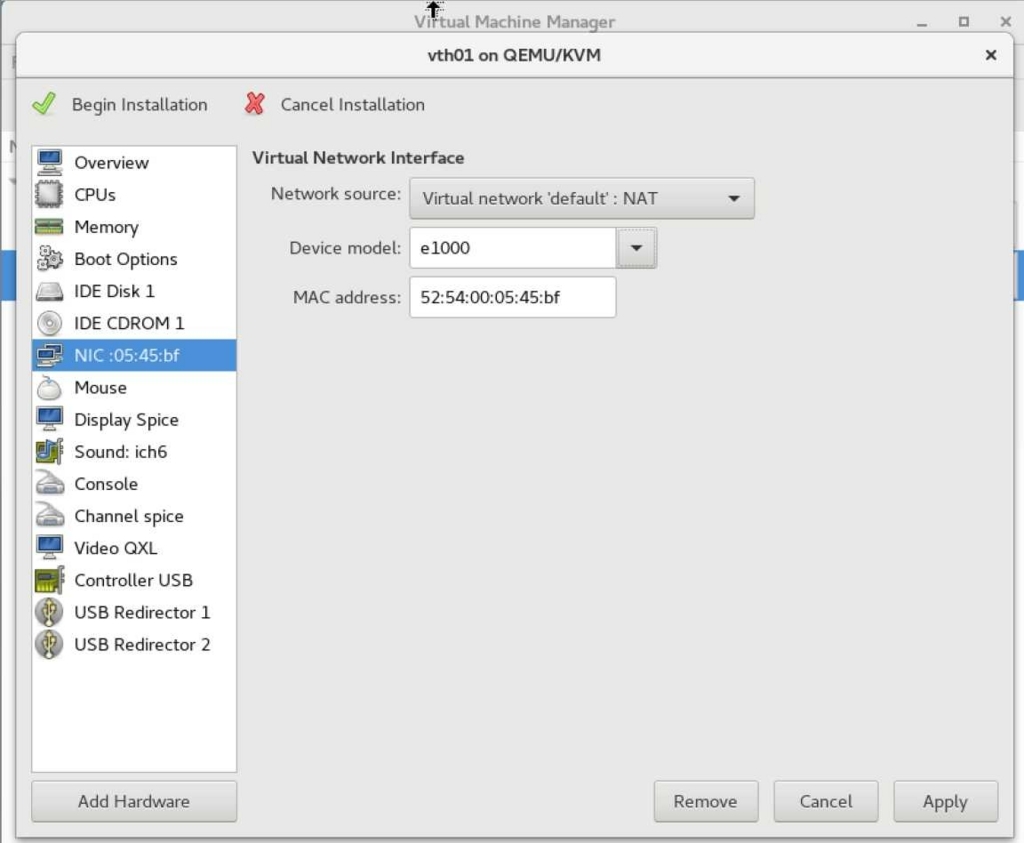The image size is (1024, 843).
Task: Select the USB Redirector 1 icon
Action: pyautogui.click(x=50, y=612)
